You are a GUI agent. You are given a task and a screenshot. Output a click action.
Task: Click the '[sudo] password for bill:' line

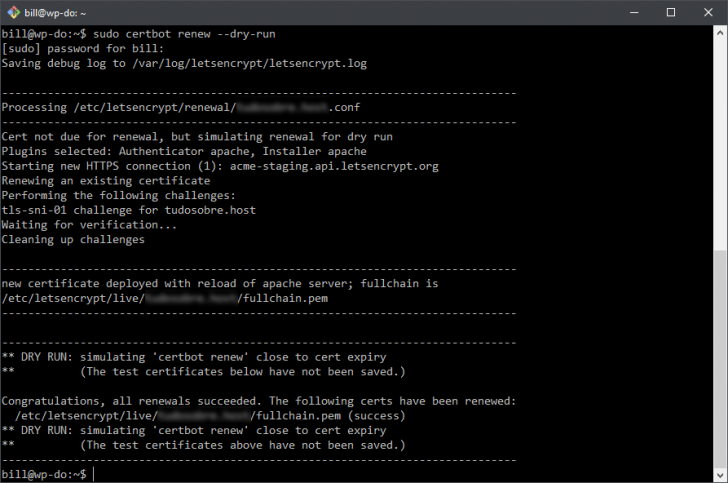coord(80,48)
